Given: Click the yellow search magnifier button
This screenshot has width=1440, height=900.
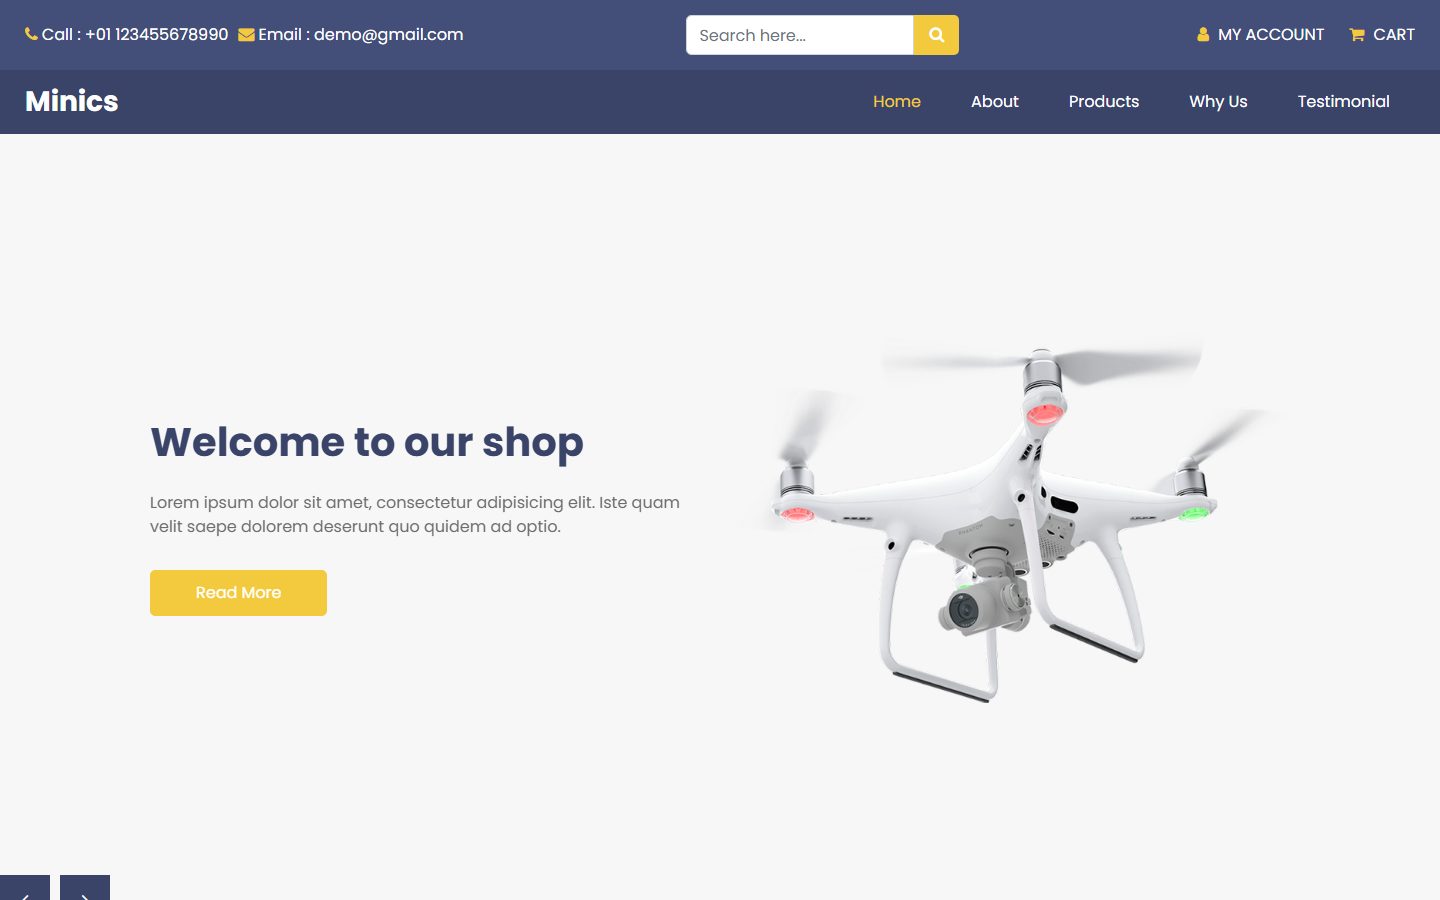Looking at the screenshot, I should pyautogui.click(x=936, y=35).
